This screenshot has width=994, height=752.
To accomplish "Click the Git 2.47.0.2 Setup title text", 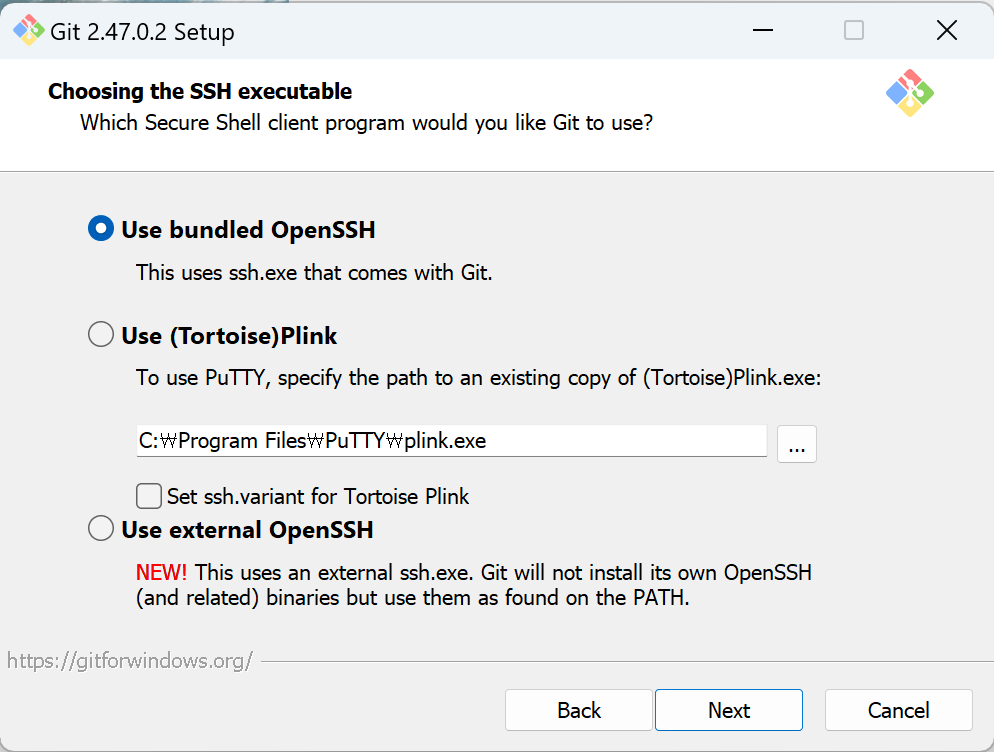I will point(142,32).
